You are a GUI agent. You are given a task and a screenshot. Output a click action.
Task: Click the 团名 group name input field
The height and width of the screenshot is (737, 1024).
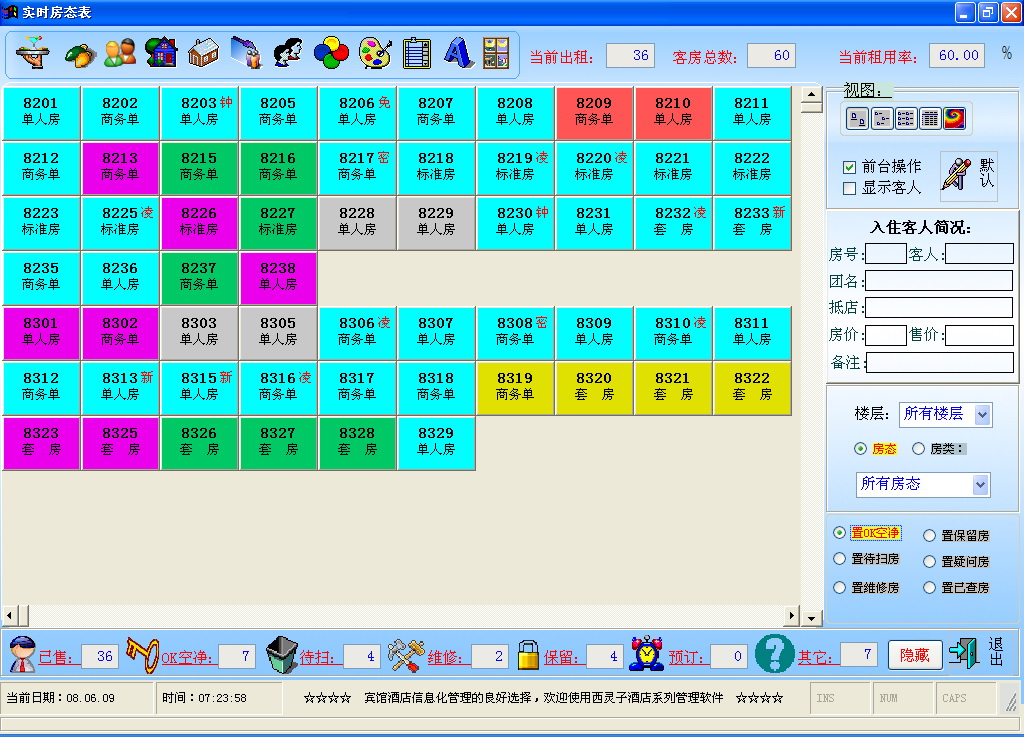point(939,281)
